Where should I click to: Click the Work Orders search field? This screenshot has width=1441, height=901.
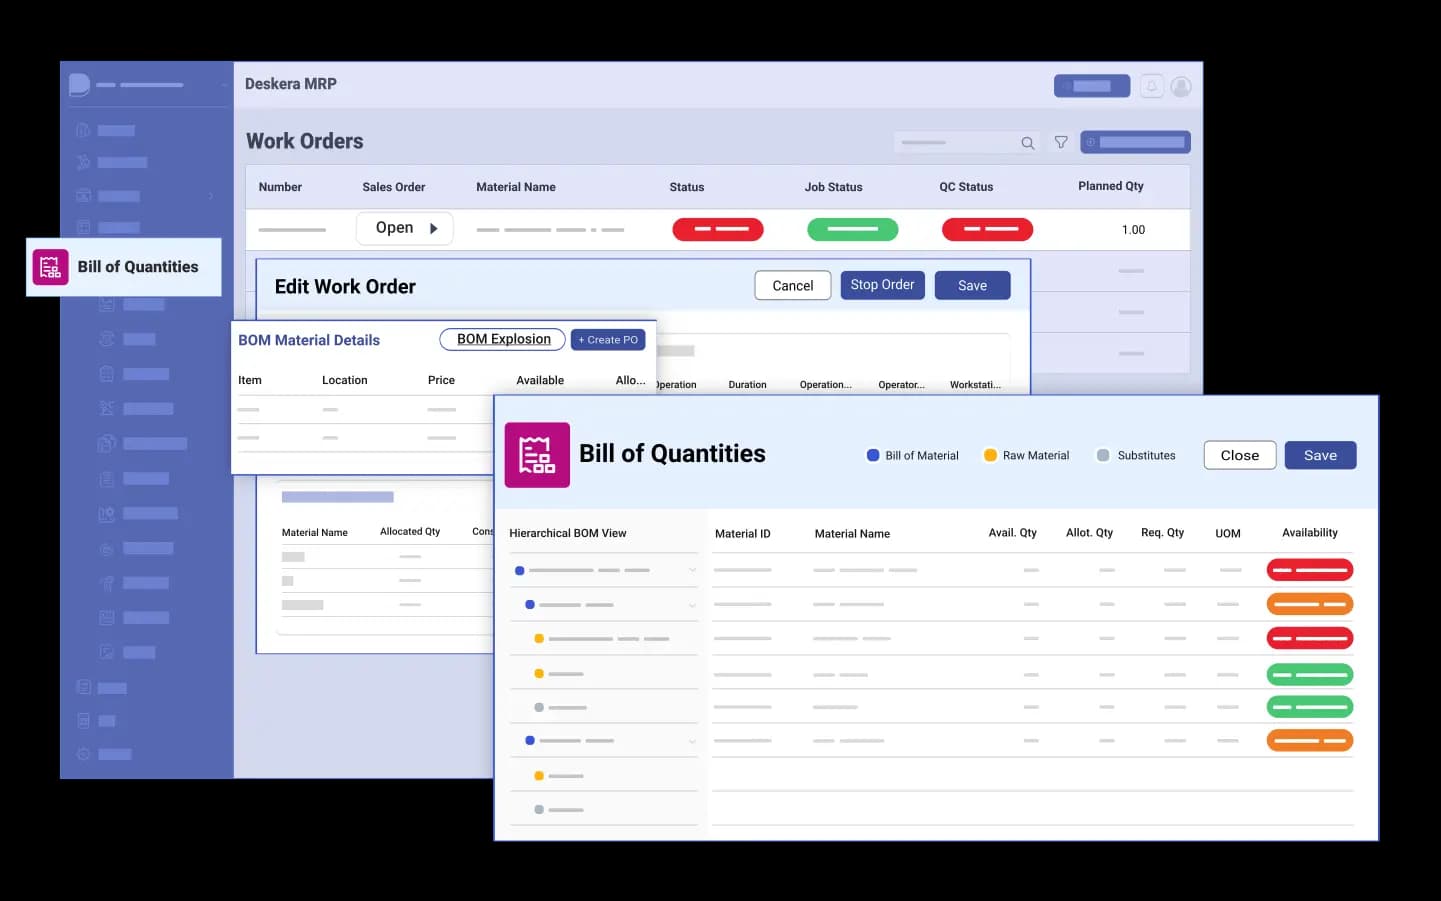coord(955,143)
